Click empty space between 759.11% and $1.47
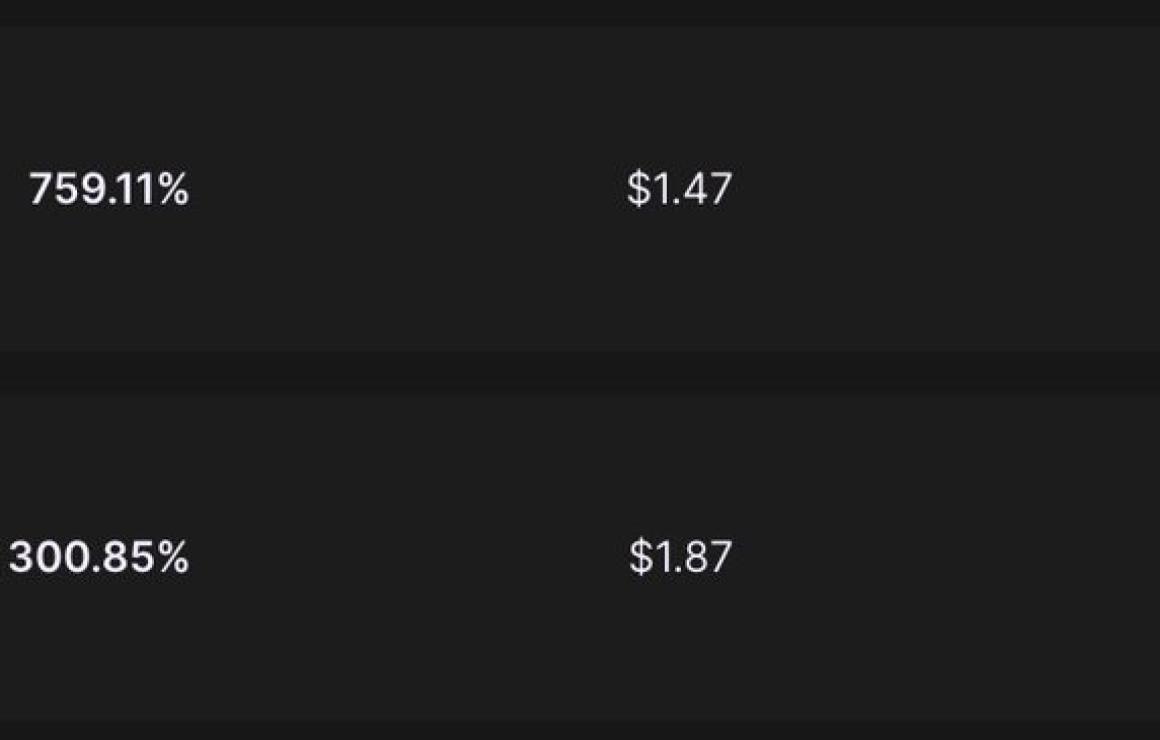 [408, 189]
